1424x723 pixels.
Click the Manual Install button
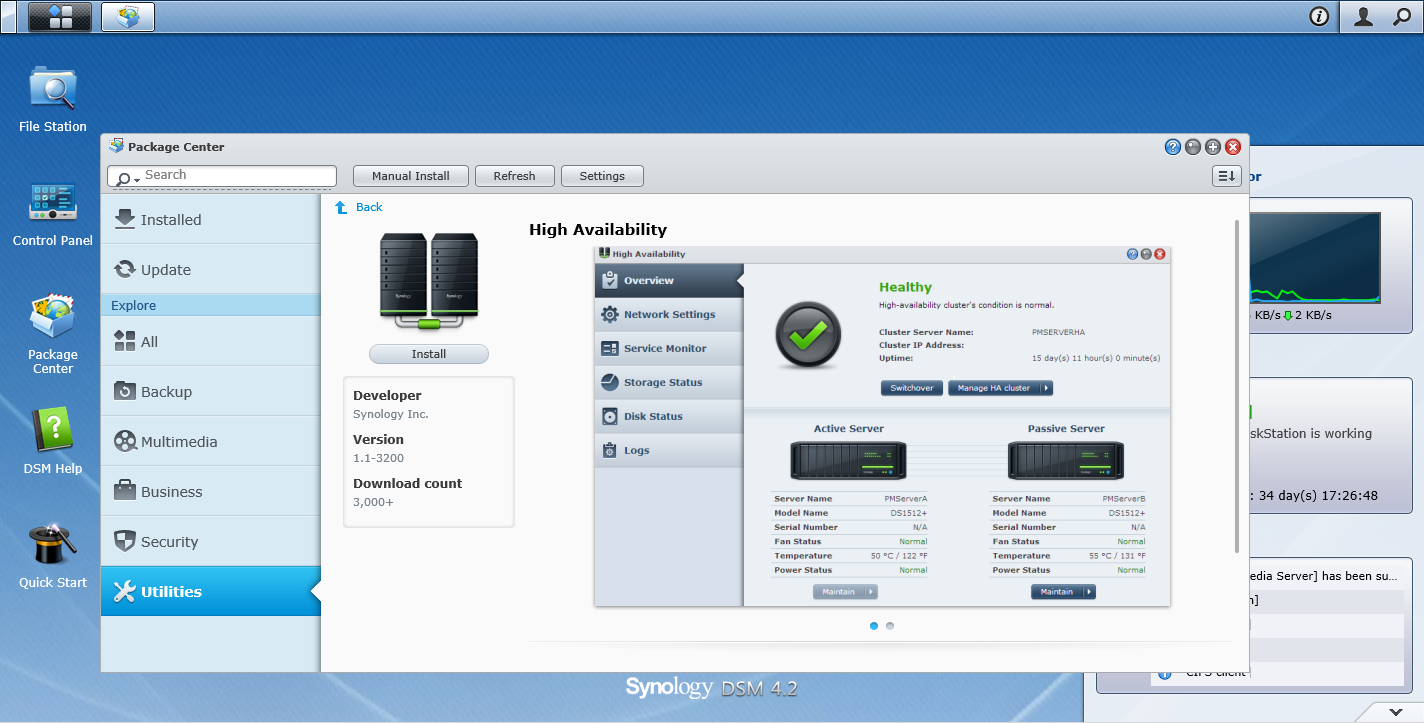[411, 176]
